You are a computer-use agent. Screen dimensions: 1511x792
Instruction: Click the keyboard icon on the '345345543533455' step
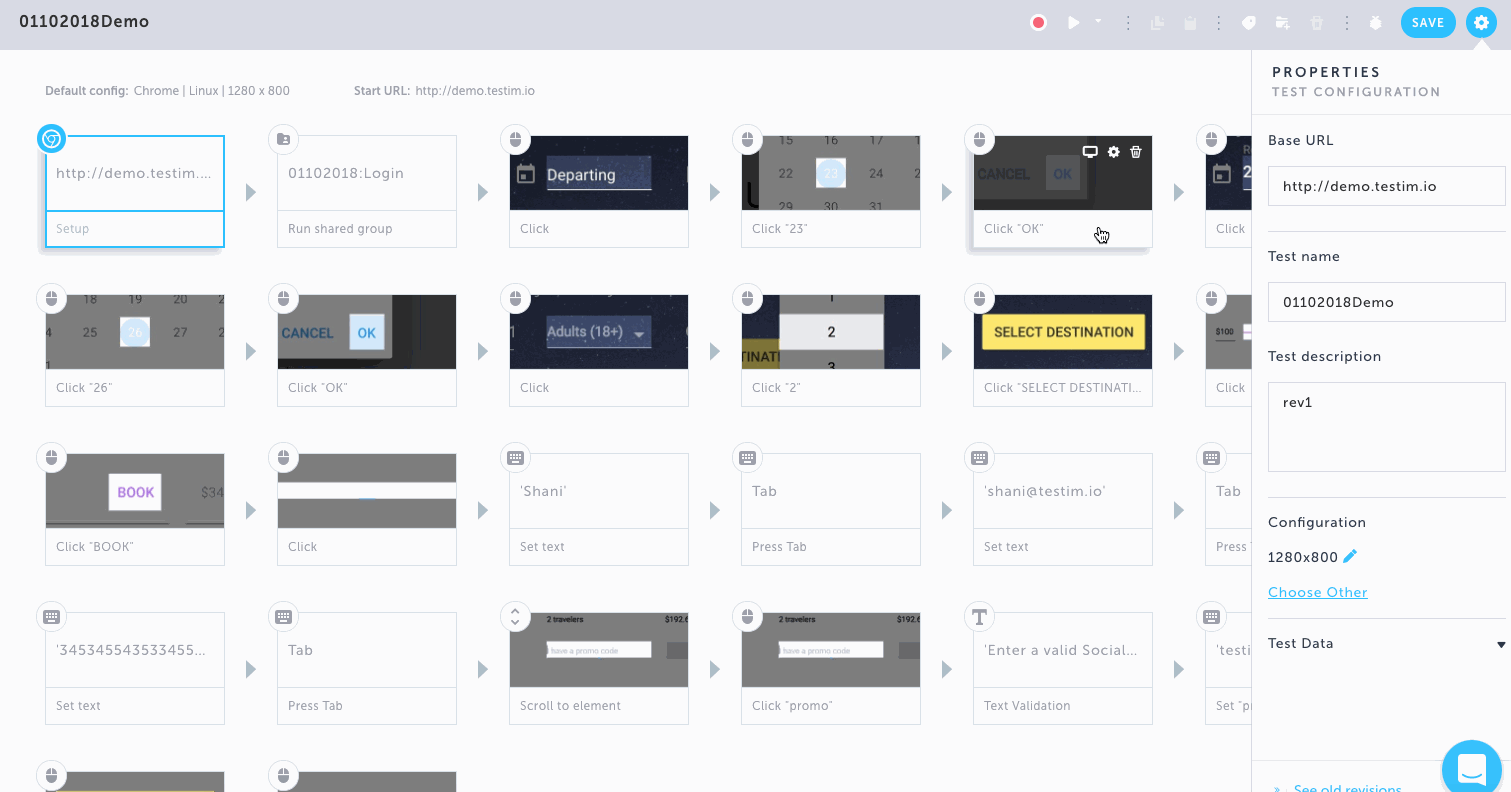click(52, 616)
